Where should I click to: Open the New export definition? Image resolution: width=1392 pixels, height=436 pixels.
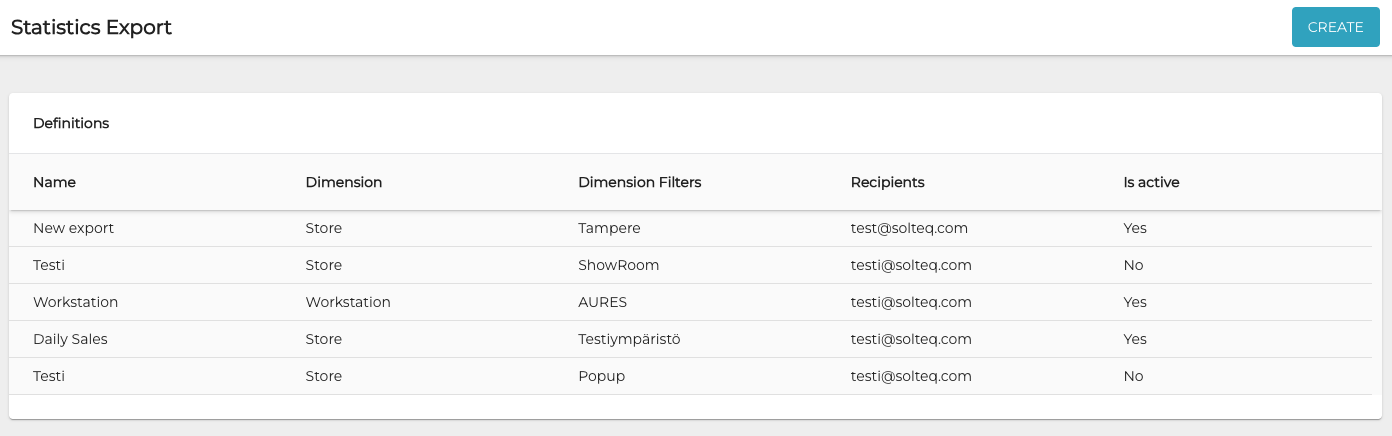point(73,228)
